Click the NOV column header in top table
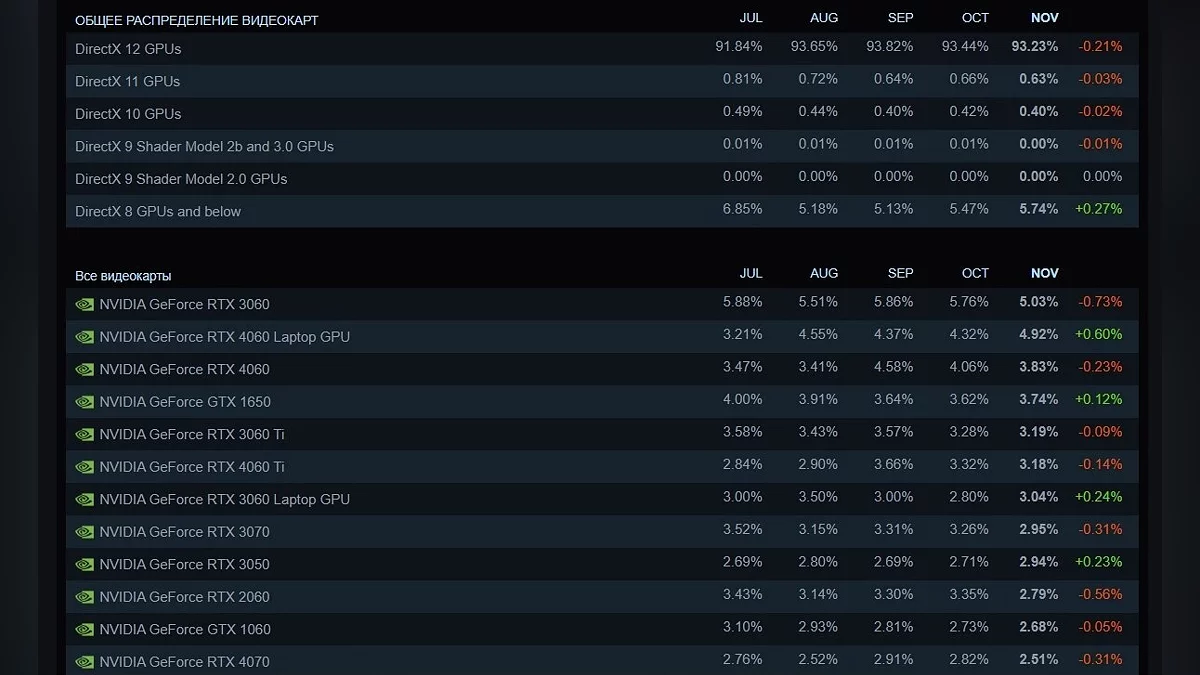1200x675 pixels. click(1044, 18)
